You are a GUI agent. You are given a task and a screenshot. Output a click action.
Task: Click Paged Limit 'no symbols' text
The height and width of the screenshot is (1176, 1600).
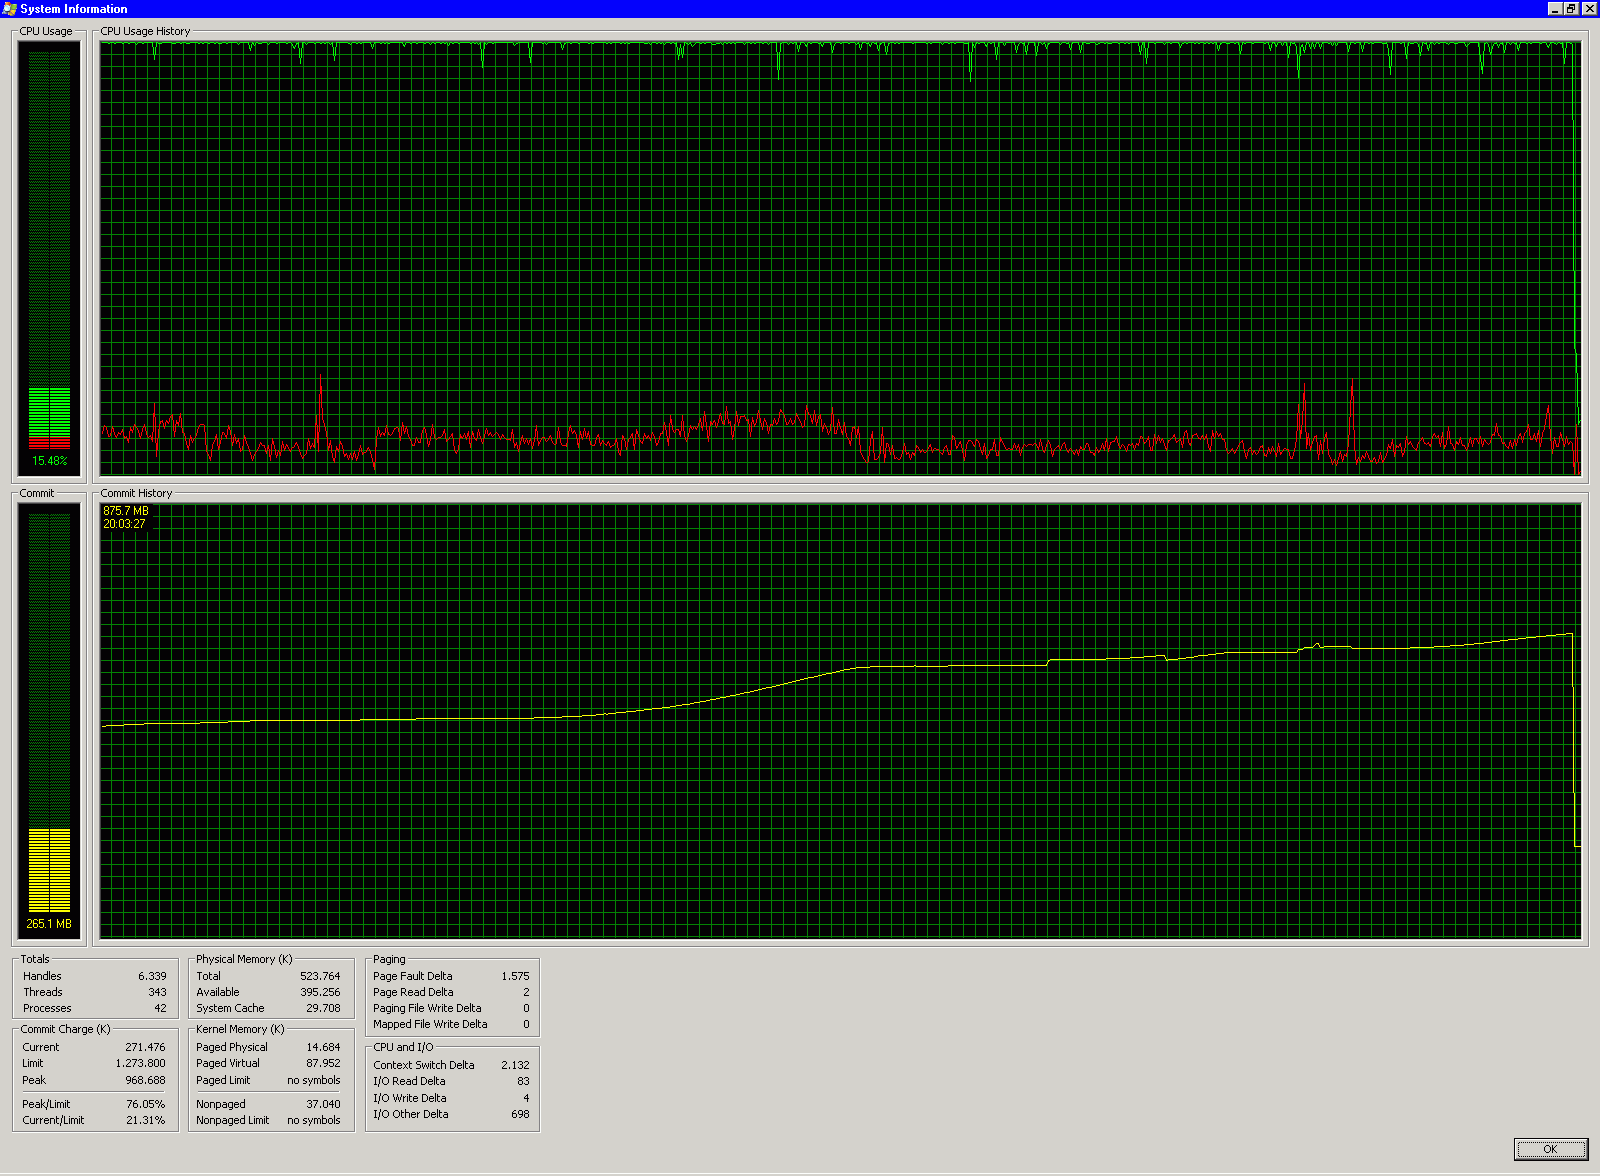coord(313,1080)
